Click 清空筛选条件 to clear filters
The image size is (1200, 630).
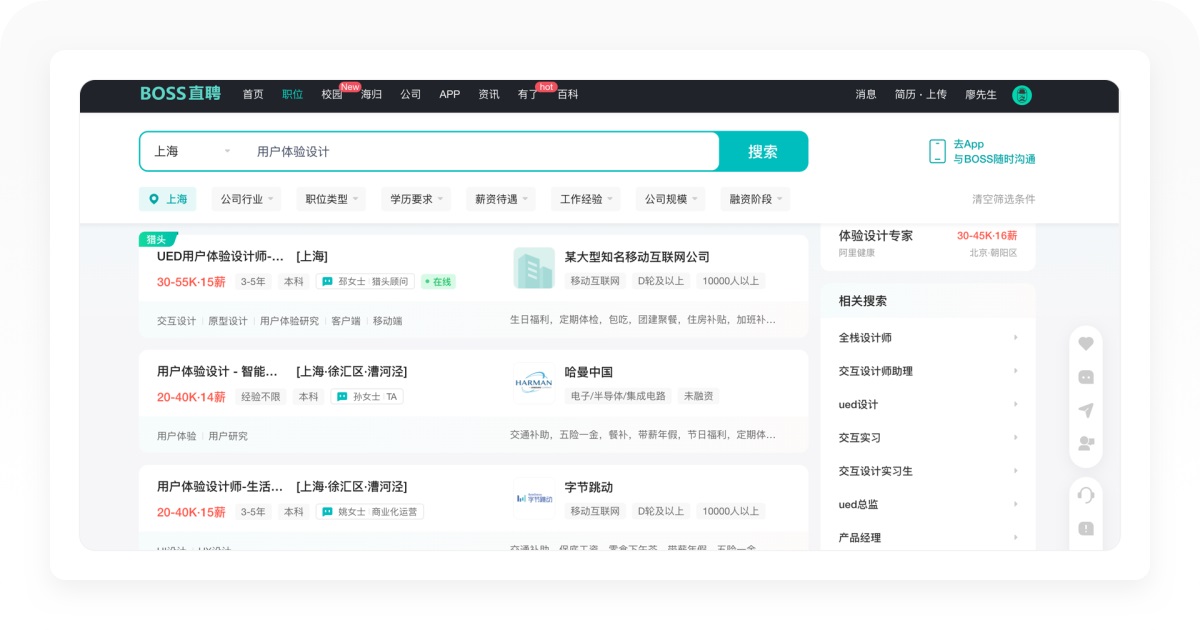pos(1004,199)
